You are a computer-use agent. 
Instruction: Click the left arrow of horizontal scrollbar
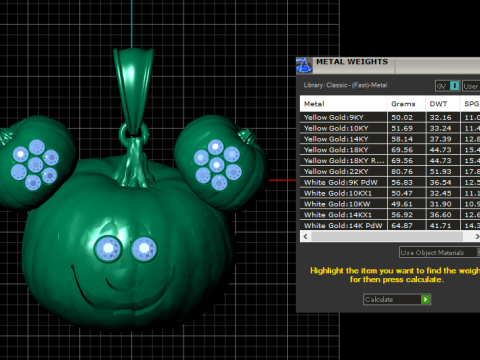click(305, 236)
